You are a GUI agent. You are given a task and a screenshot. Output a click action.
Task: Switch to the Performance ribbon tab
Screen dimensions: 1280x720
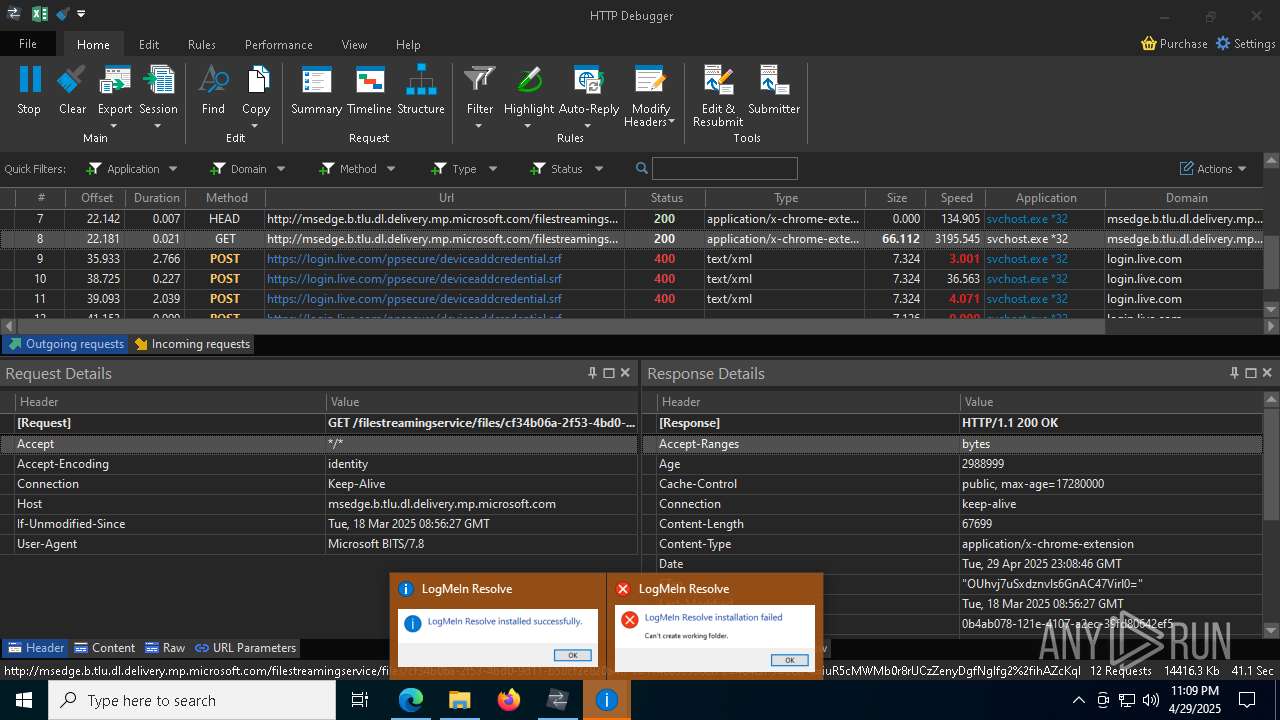point(279,44)
